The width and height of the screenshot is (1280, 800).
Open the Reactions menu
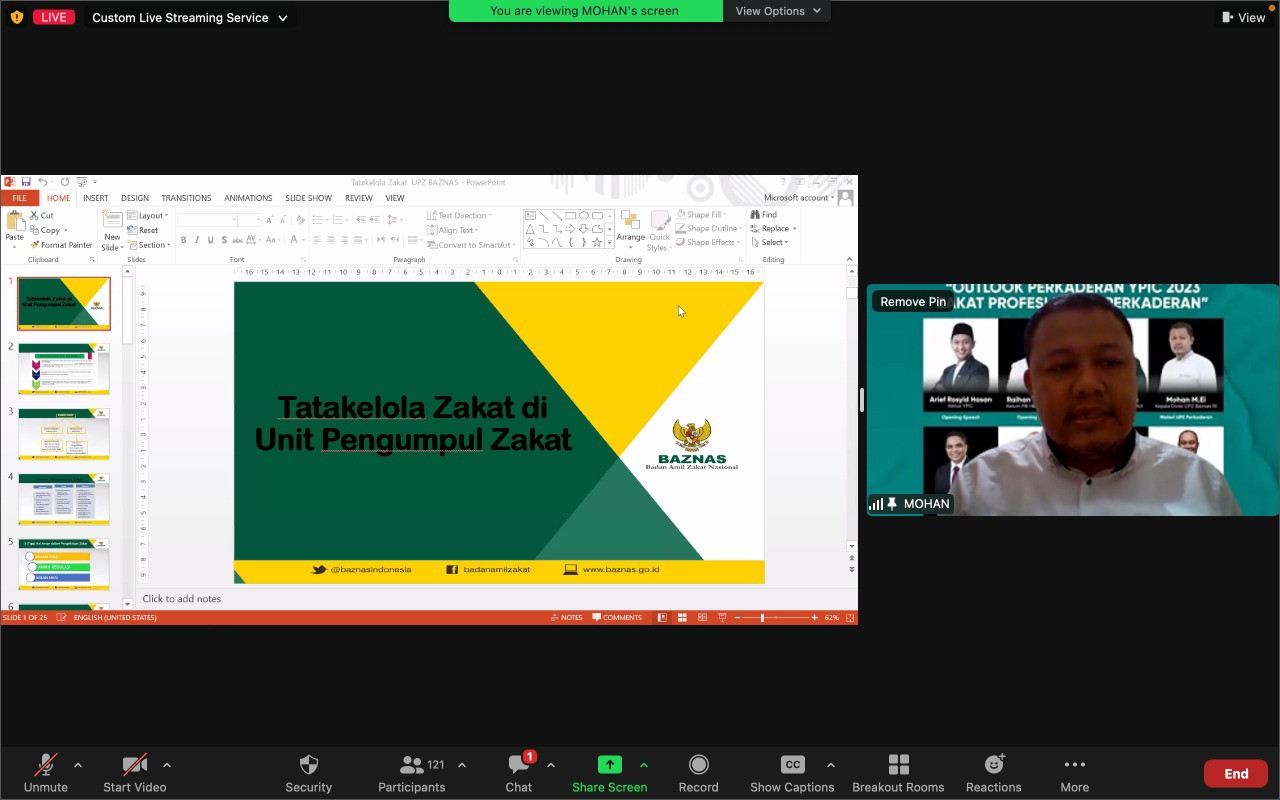click(993, 765)
